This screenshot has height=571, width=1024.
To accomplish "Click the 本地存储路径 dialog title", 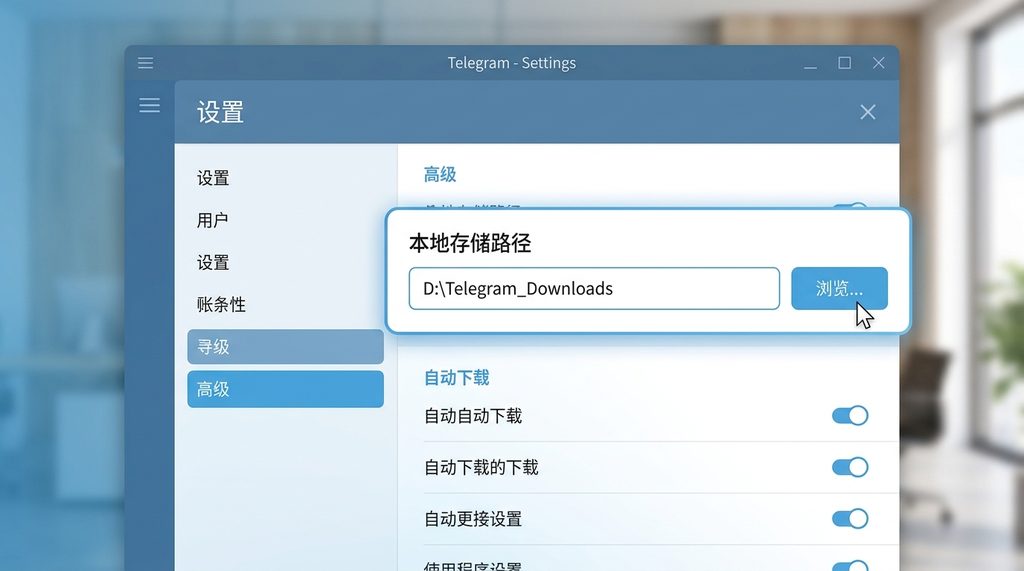I will [x=470, y=243].
